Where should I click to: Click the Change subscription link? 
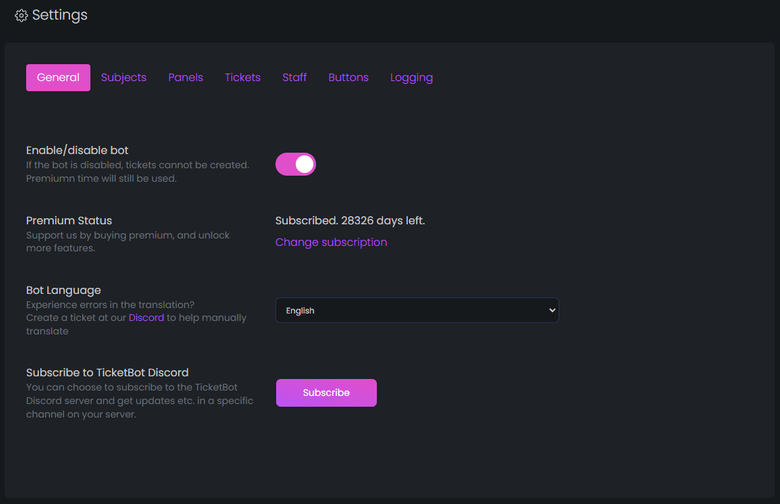331,242
